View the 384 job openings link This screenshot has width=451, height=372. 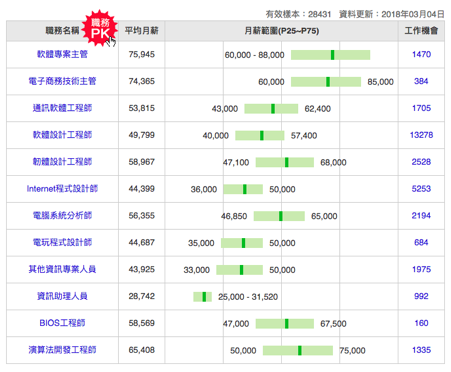pos(421,81)
